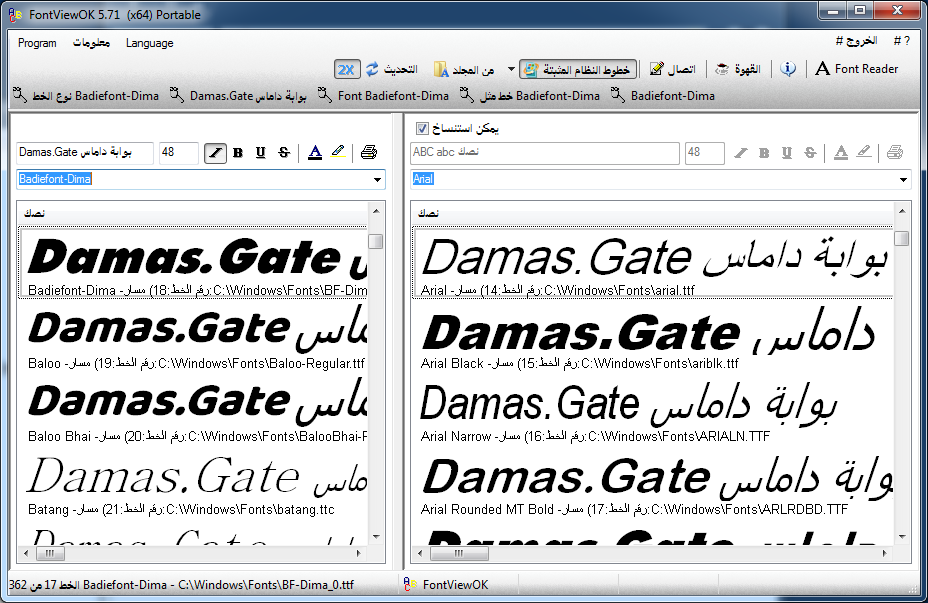Choose highlight color in right pane

864,153
